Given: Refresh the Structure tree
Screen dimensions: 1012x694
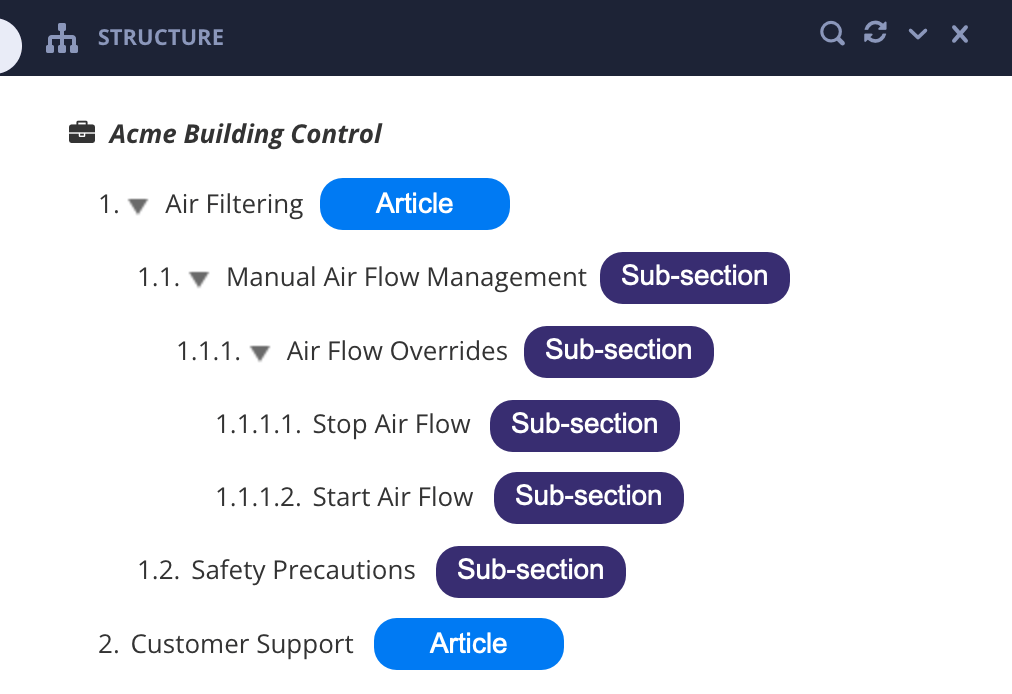Looking at the screenshot, I should coord(874,32).
